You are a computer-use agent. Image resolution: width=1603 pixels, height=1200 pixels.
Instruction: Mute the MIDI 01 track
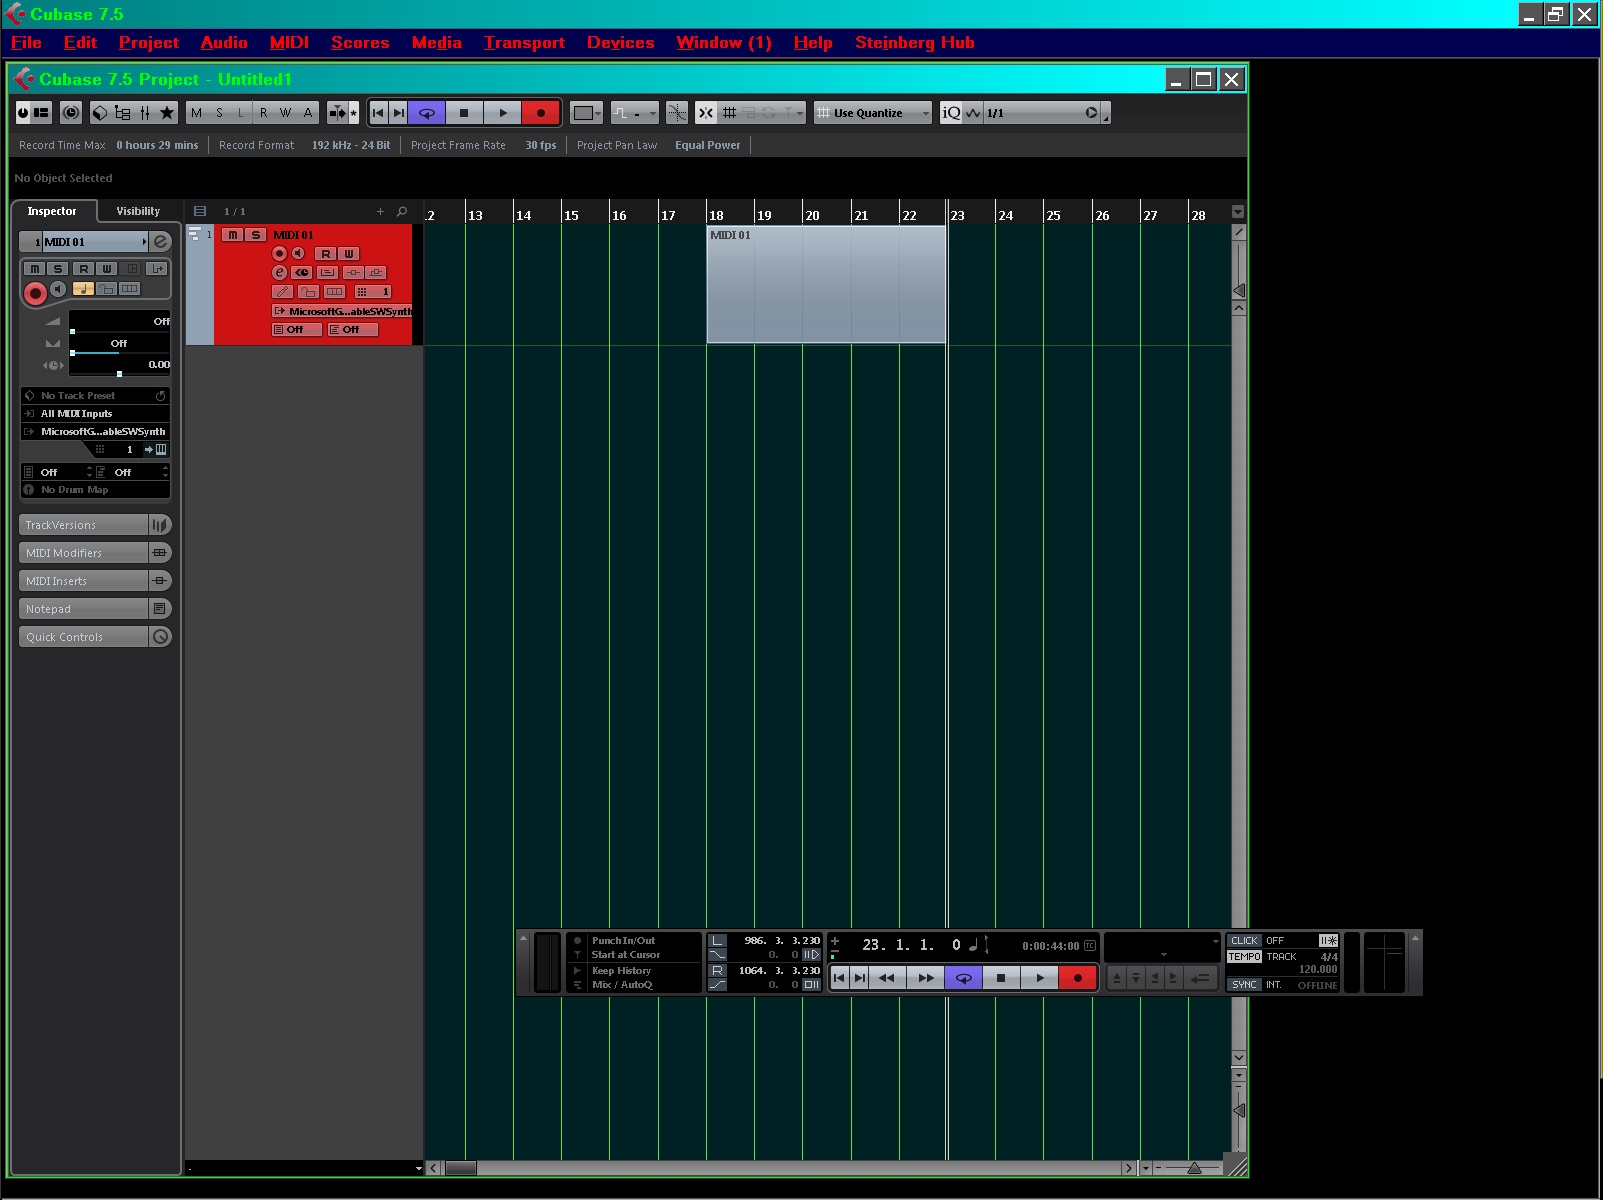pyautogui.click(x=233, y=235)
